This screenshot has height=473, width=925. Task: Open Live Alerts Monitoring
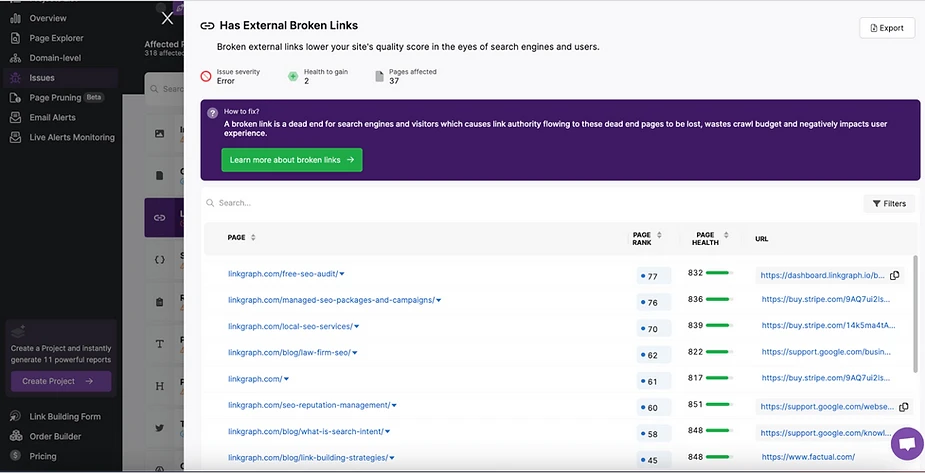(x=72, y=137)
